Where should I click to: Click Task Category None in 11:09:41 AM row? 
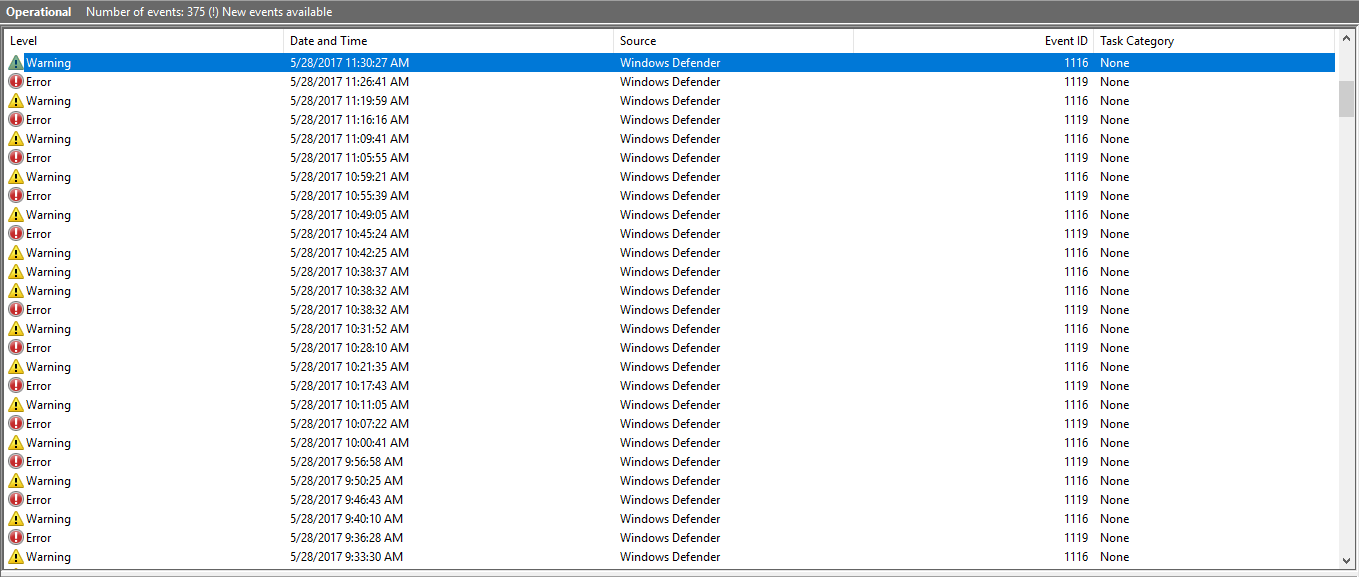click(x=1115, y=139)
